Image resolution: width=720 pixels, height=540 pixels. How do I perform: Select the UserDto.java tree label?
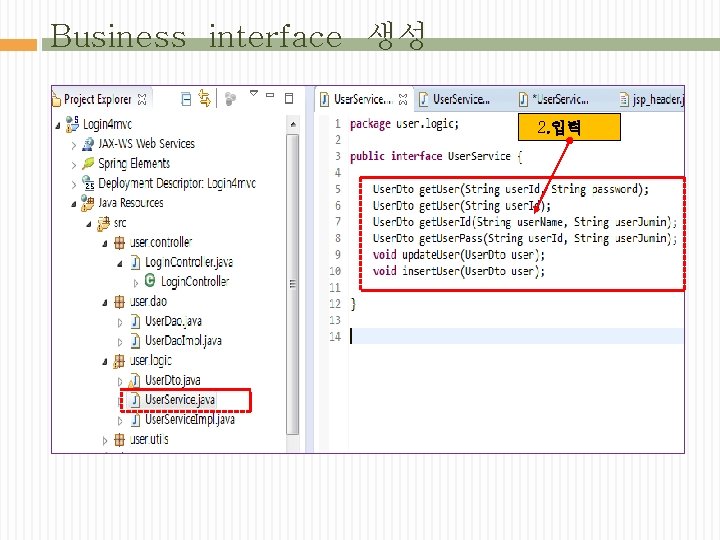coord(173,380)
